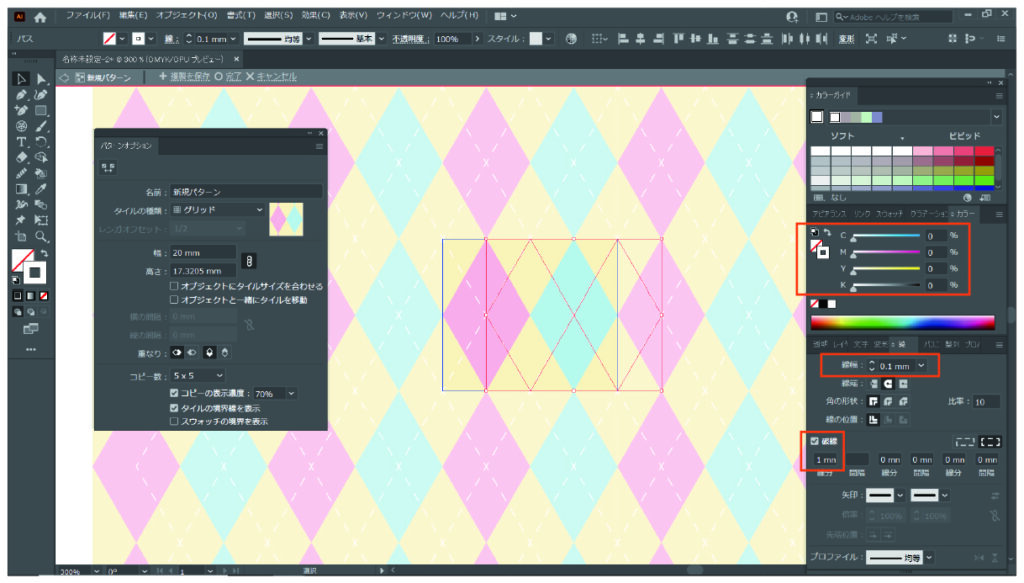Image resolution: width=1024 pixels, height=583 pixels.
Task: Select the Eyedropper tool
Action: pos(41,189)
